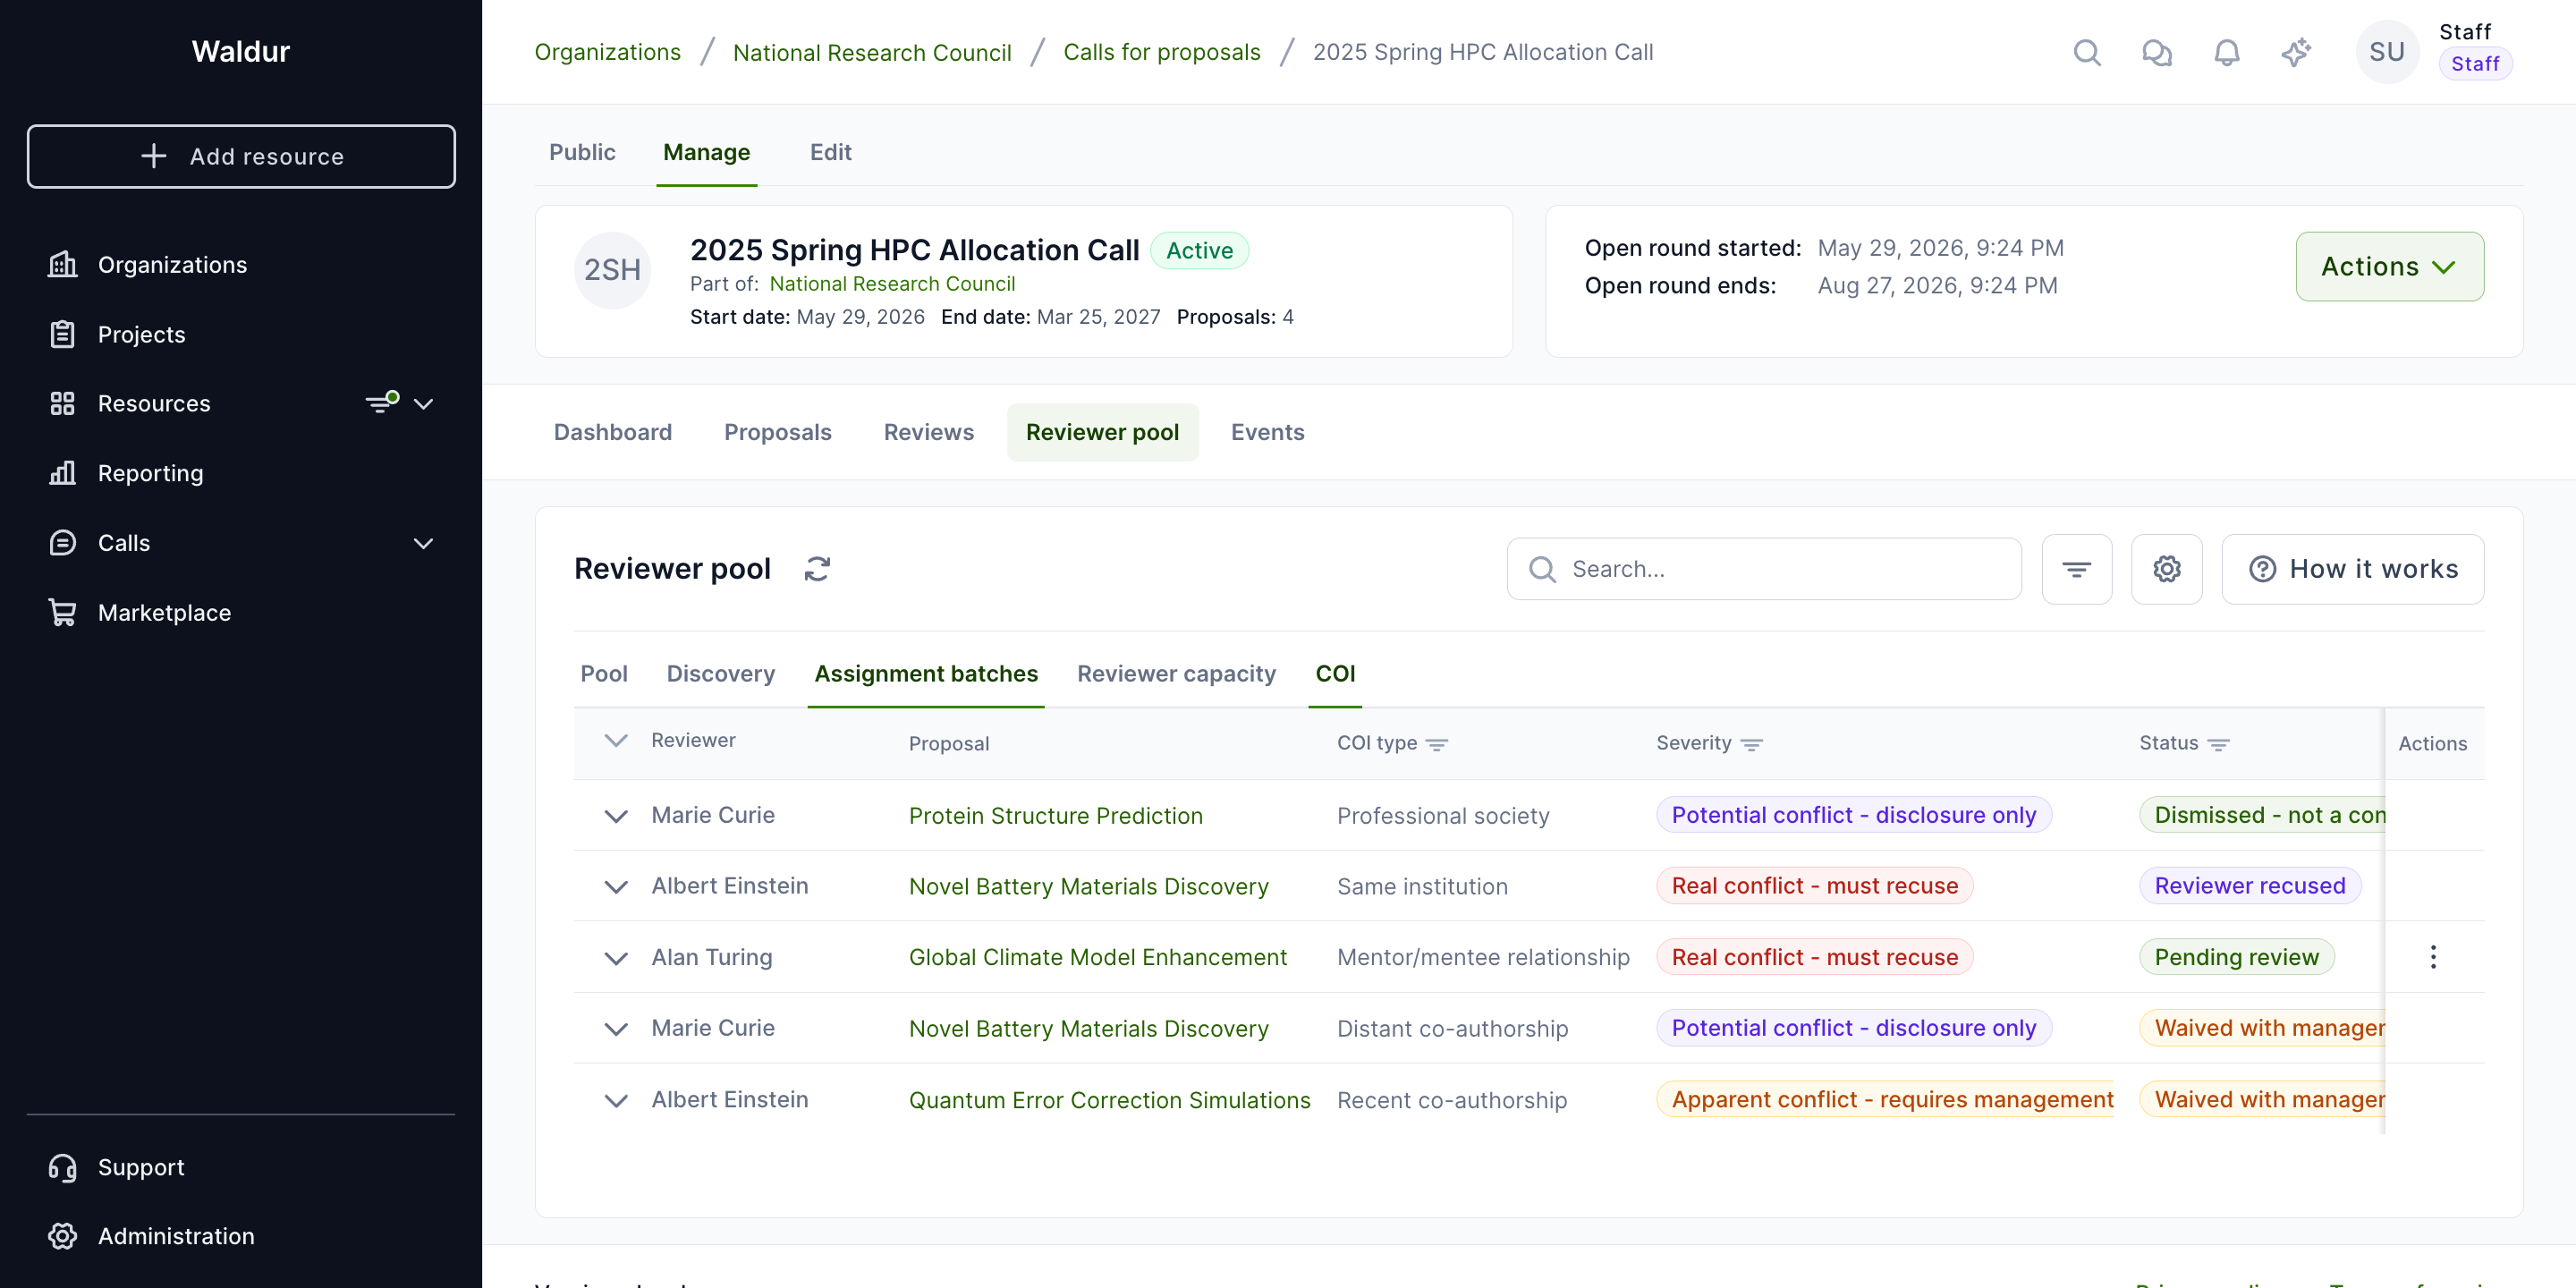
Task: Click the Pending review status badge
Action: click(x=2236, y=957)
